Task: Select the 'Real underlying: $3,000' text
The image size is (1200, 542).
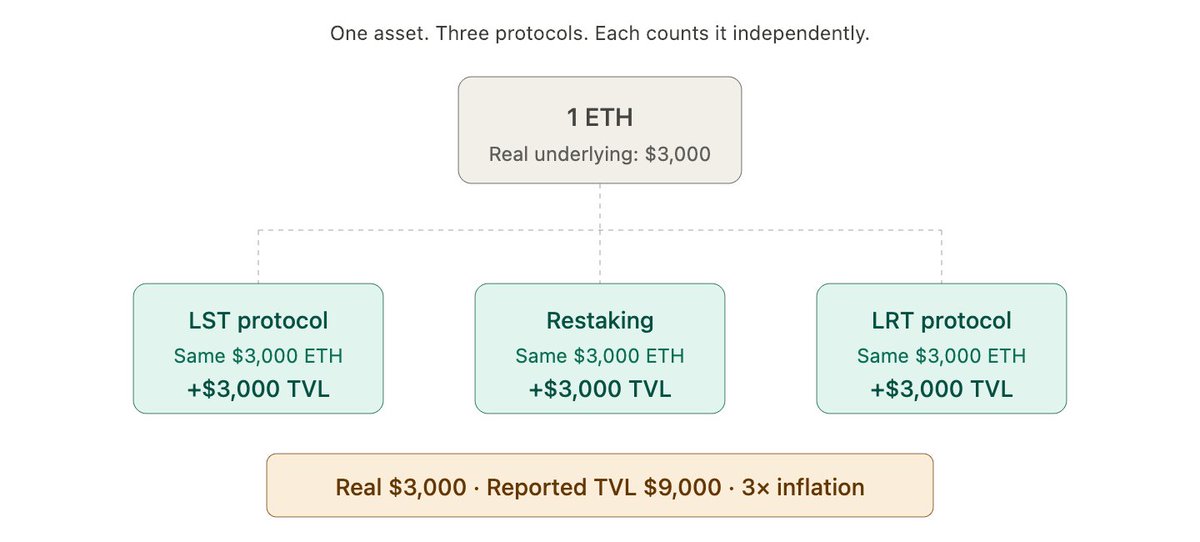Action: pos(600,155)
